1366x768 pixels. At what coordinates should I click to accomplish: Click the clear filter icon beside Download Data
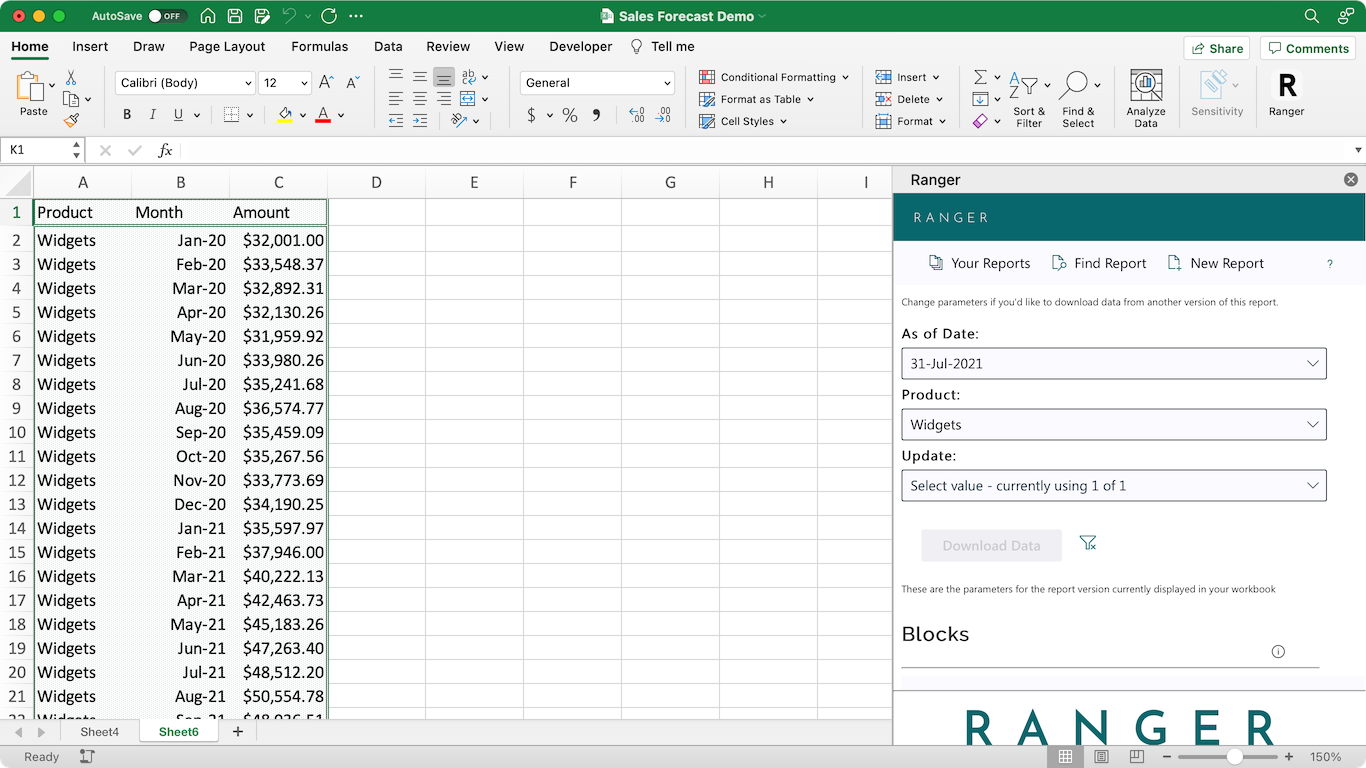1088,543
